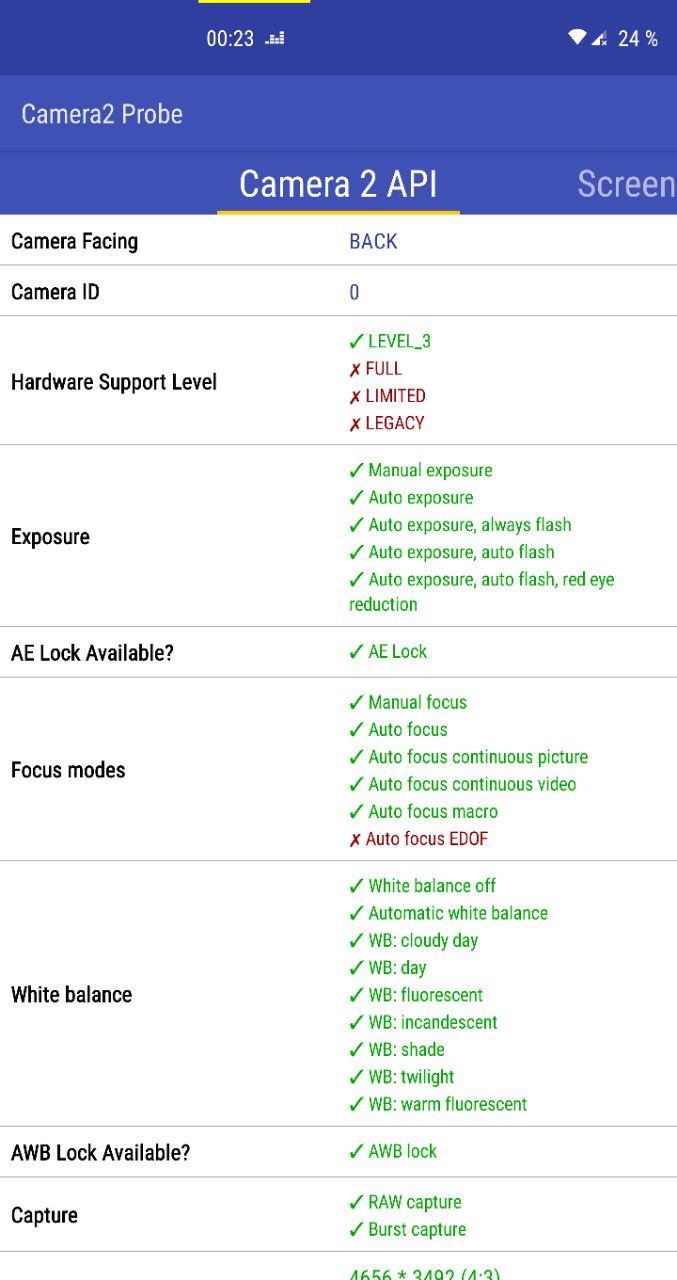Switch to the Camera 2 API tab

pos(338,184)
